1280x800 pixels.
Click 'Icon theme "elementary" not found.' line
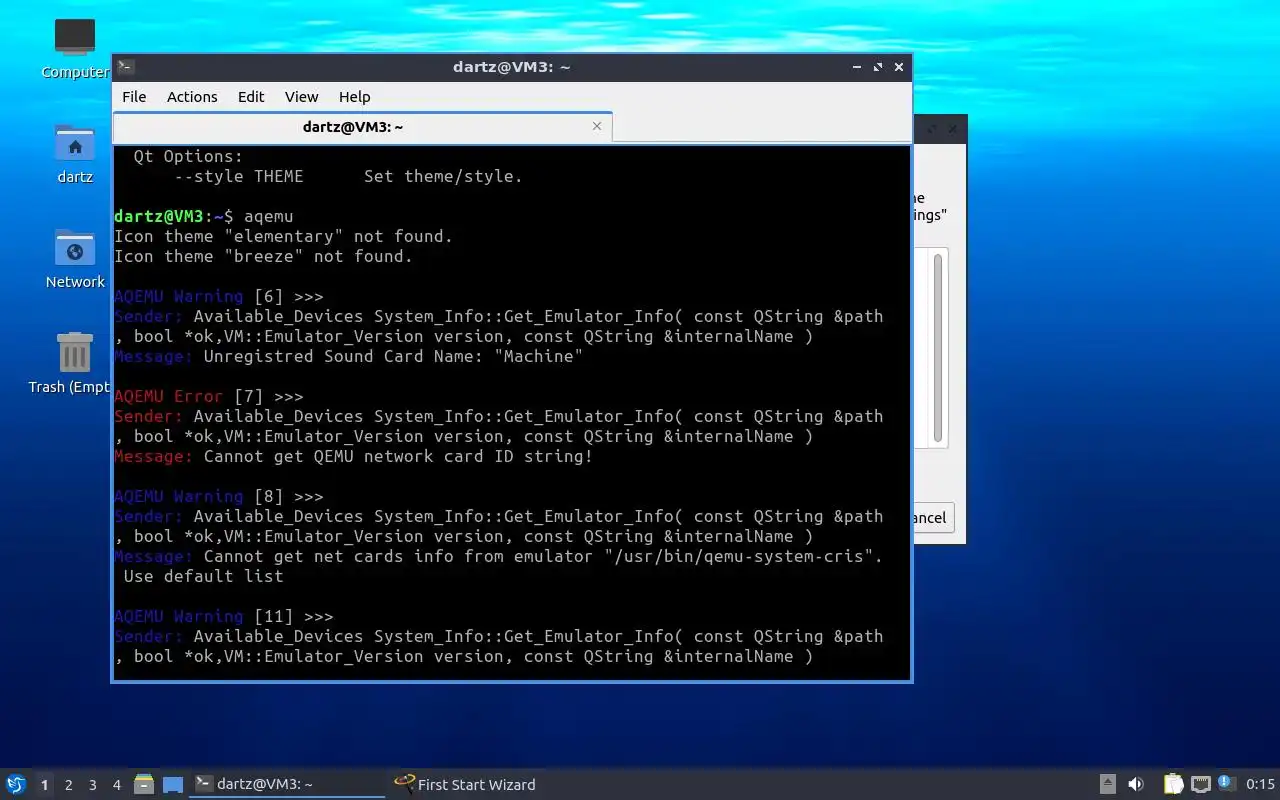coord(283,236)
